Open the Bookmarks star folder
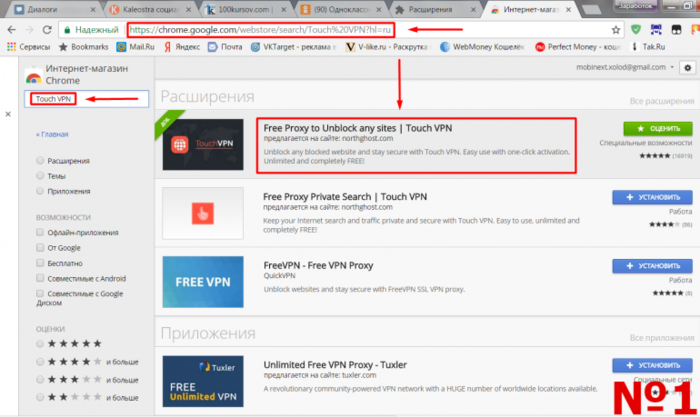The image size is (700, 417). [x=83, y=46]
